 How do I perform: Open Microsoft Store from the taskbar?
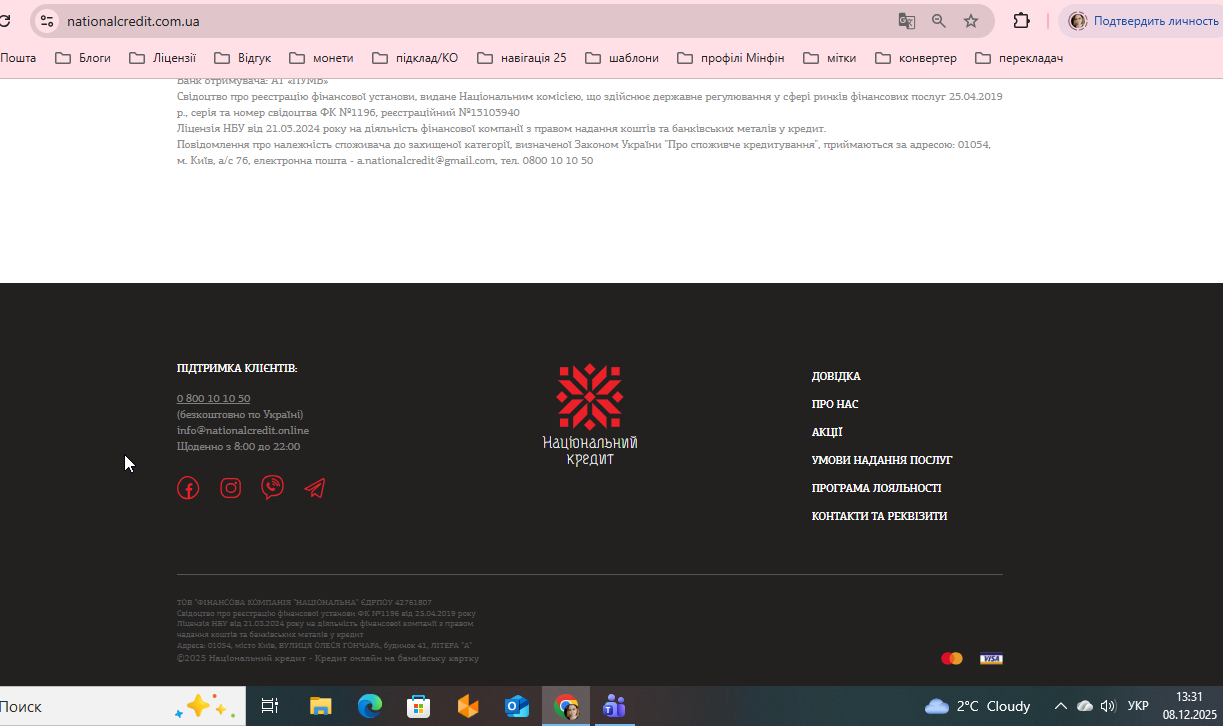tap(419, 706)
